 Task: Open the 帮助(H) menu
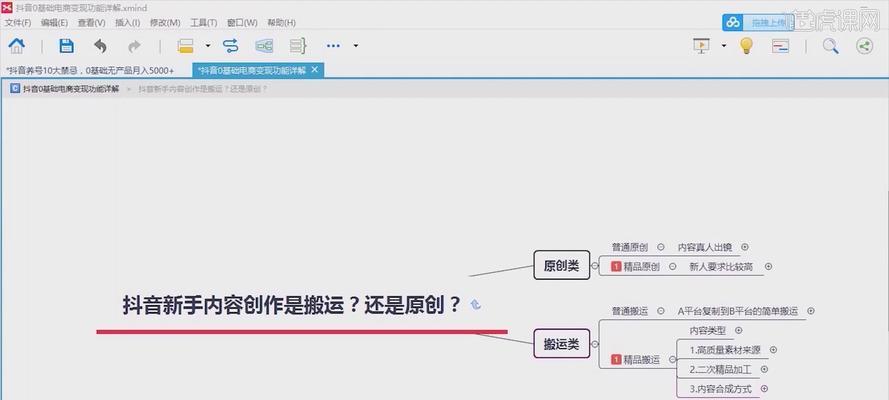tap(281, 23)
